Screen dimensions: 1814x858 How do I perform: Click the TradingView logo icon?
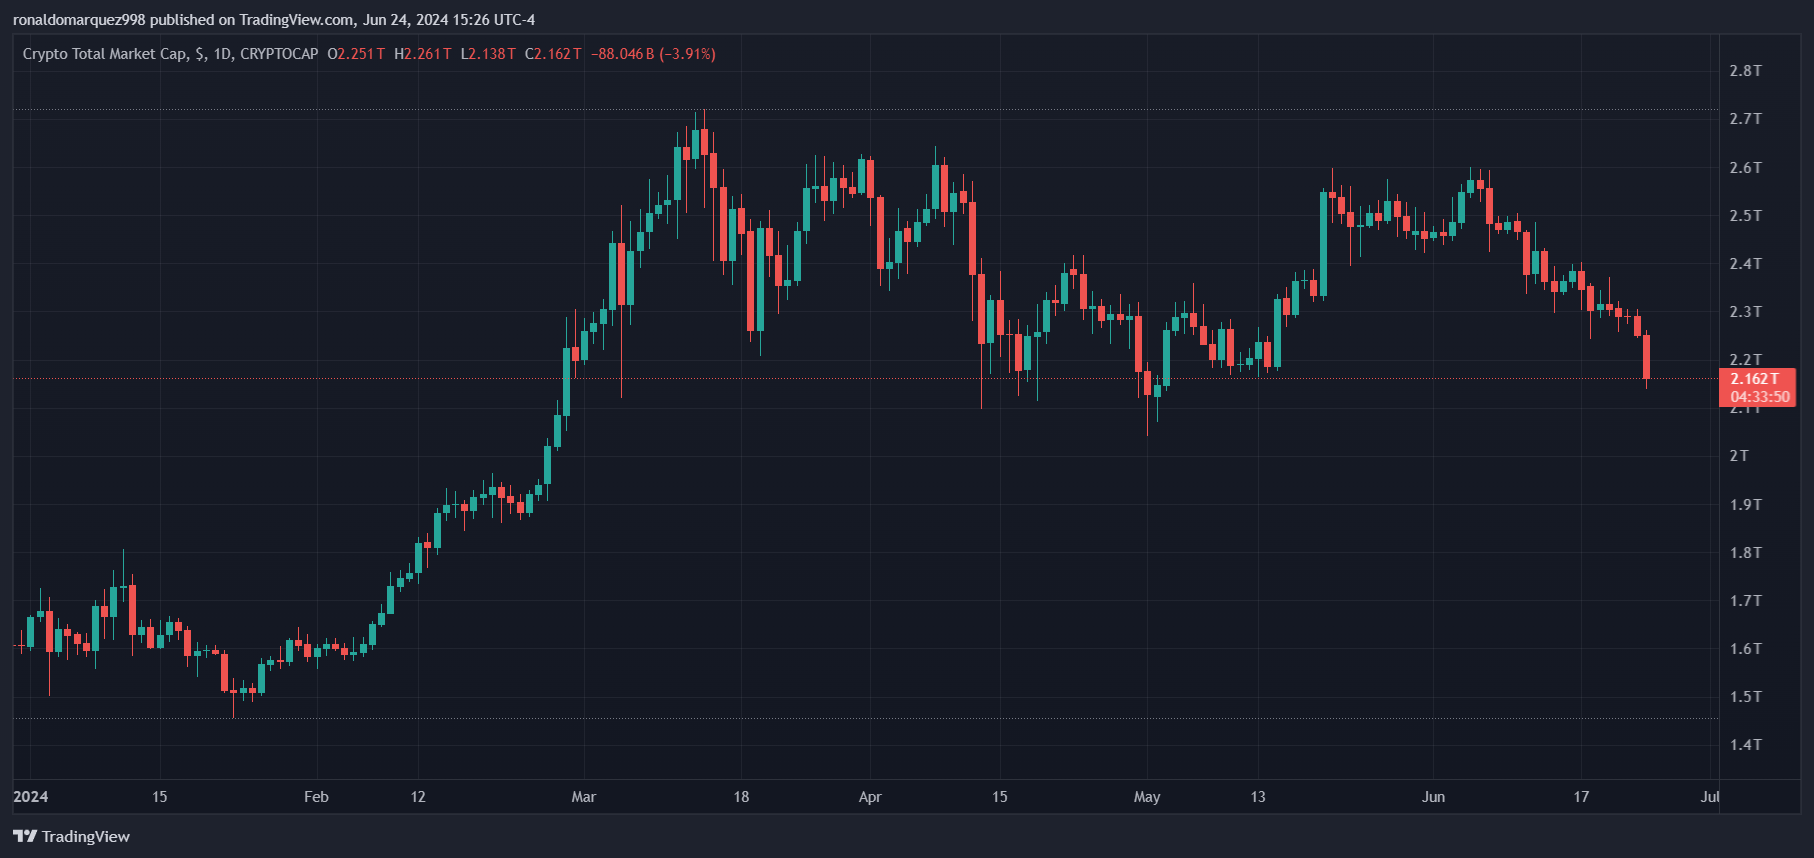25,836
